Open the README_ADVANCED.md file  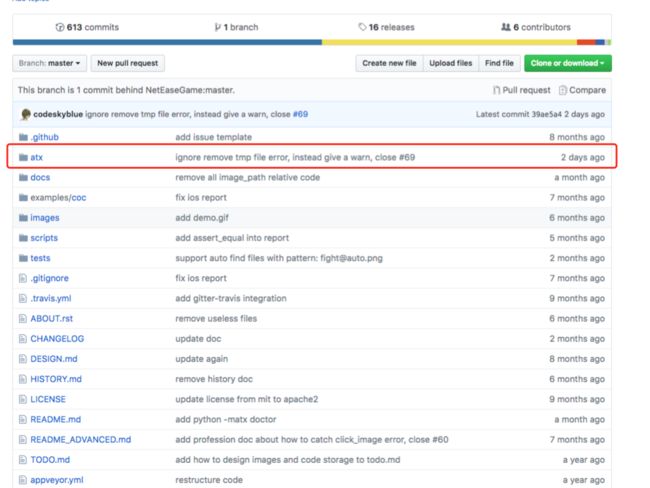[81, 440]
